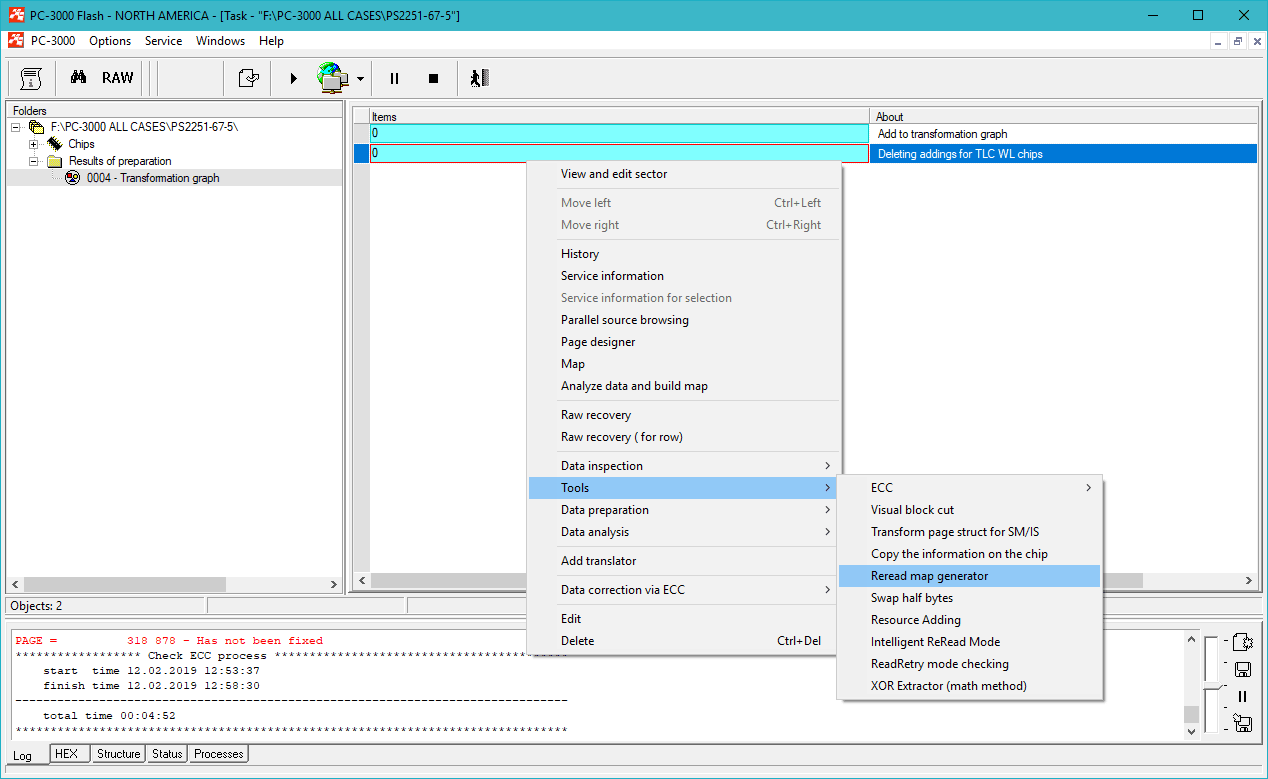
Task: Switch to the Status tab
Action: pyautogui.click(x=167, y=754)
